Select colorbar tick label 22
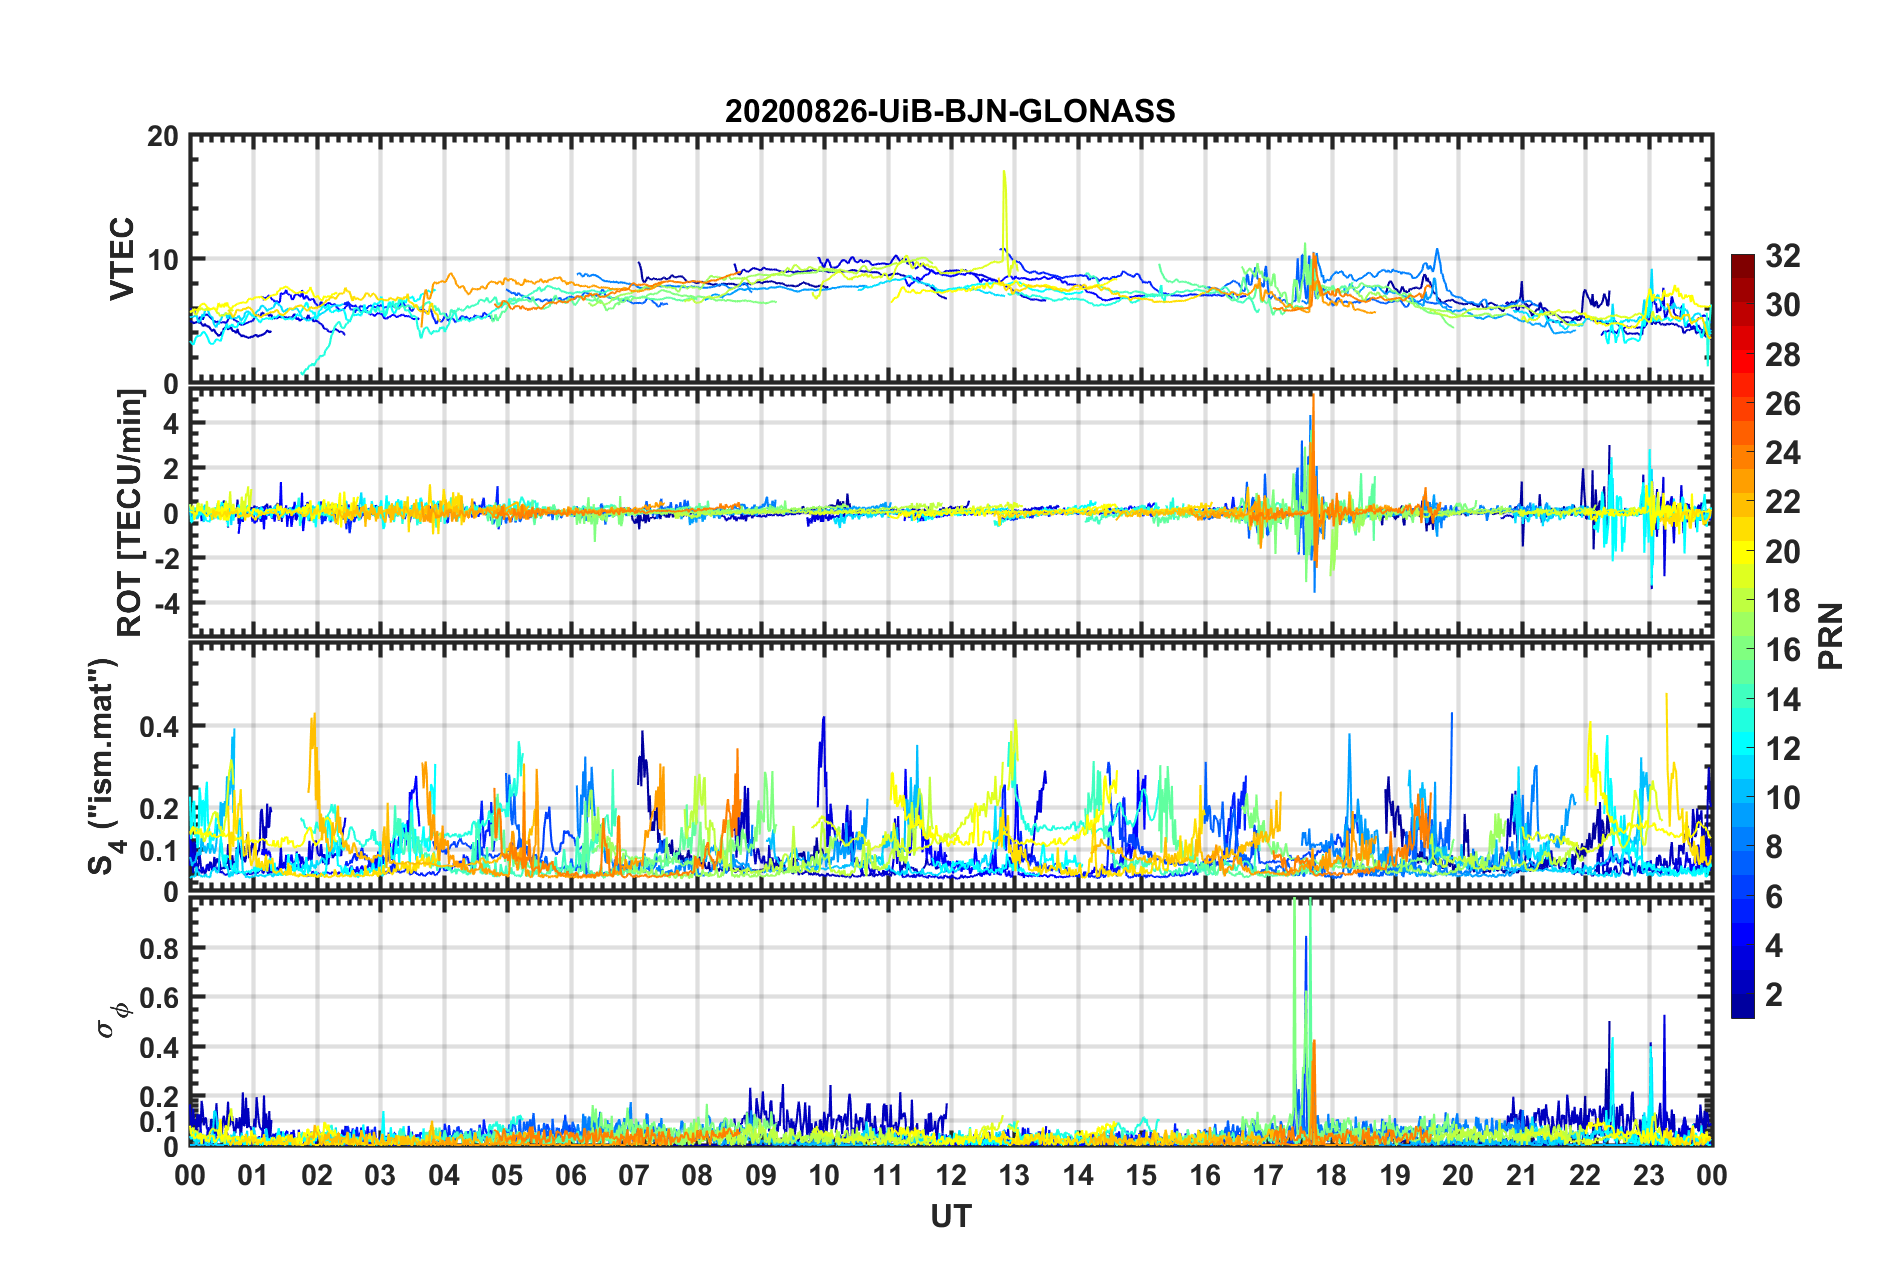The width and height of the screenshot is (1902, 1272). point(1783,502)
